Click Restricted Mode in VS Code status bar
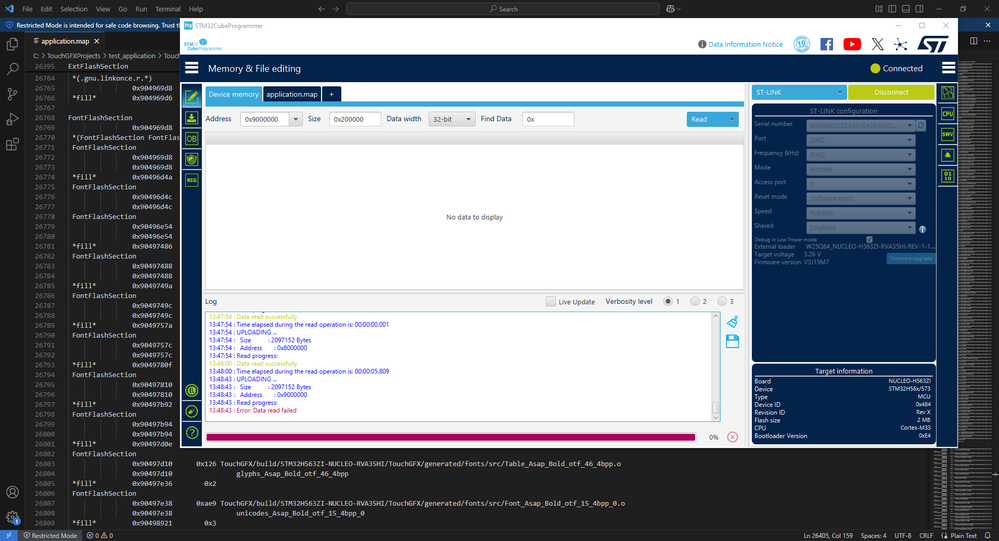Viewport: 999px width, 541px height. click(50, 535)
